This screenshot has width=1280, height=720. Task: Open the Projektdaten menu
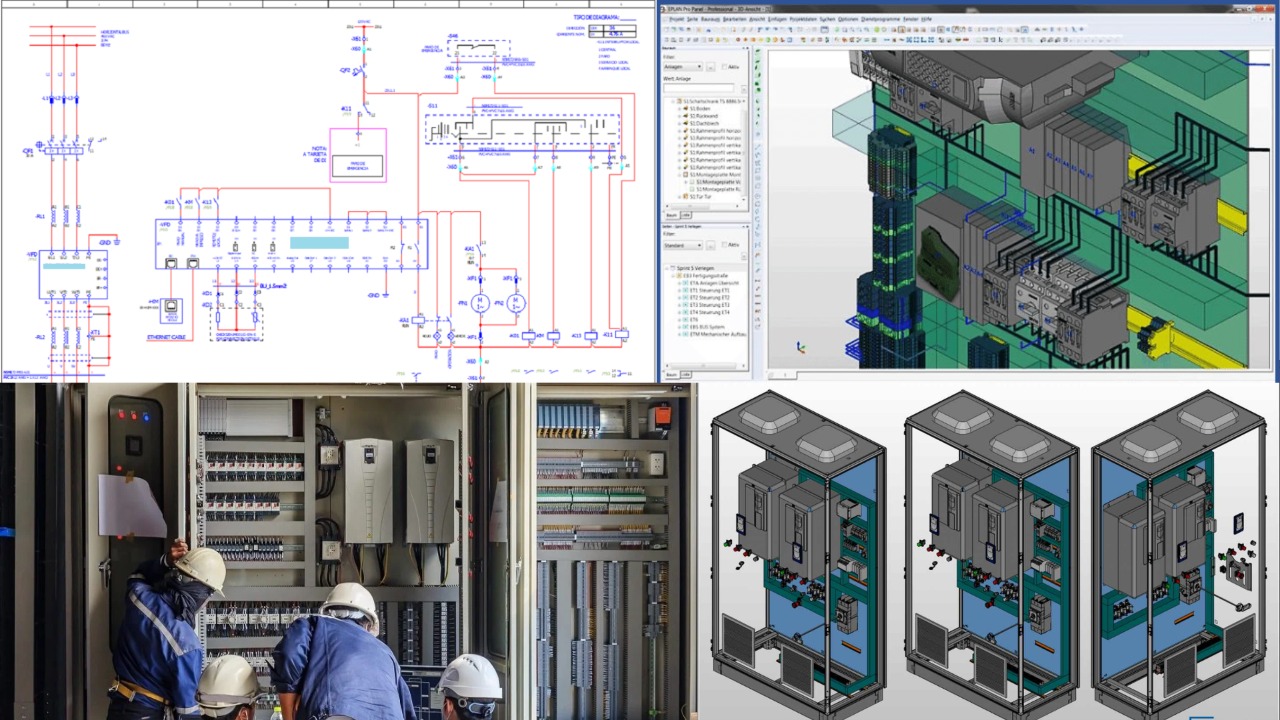802,19
